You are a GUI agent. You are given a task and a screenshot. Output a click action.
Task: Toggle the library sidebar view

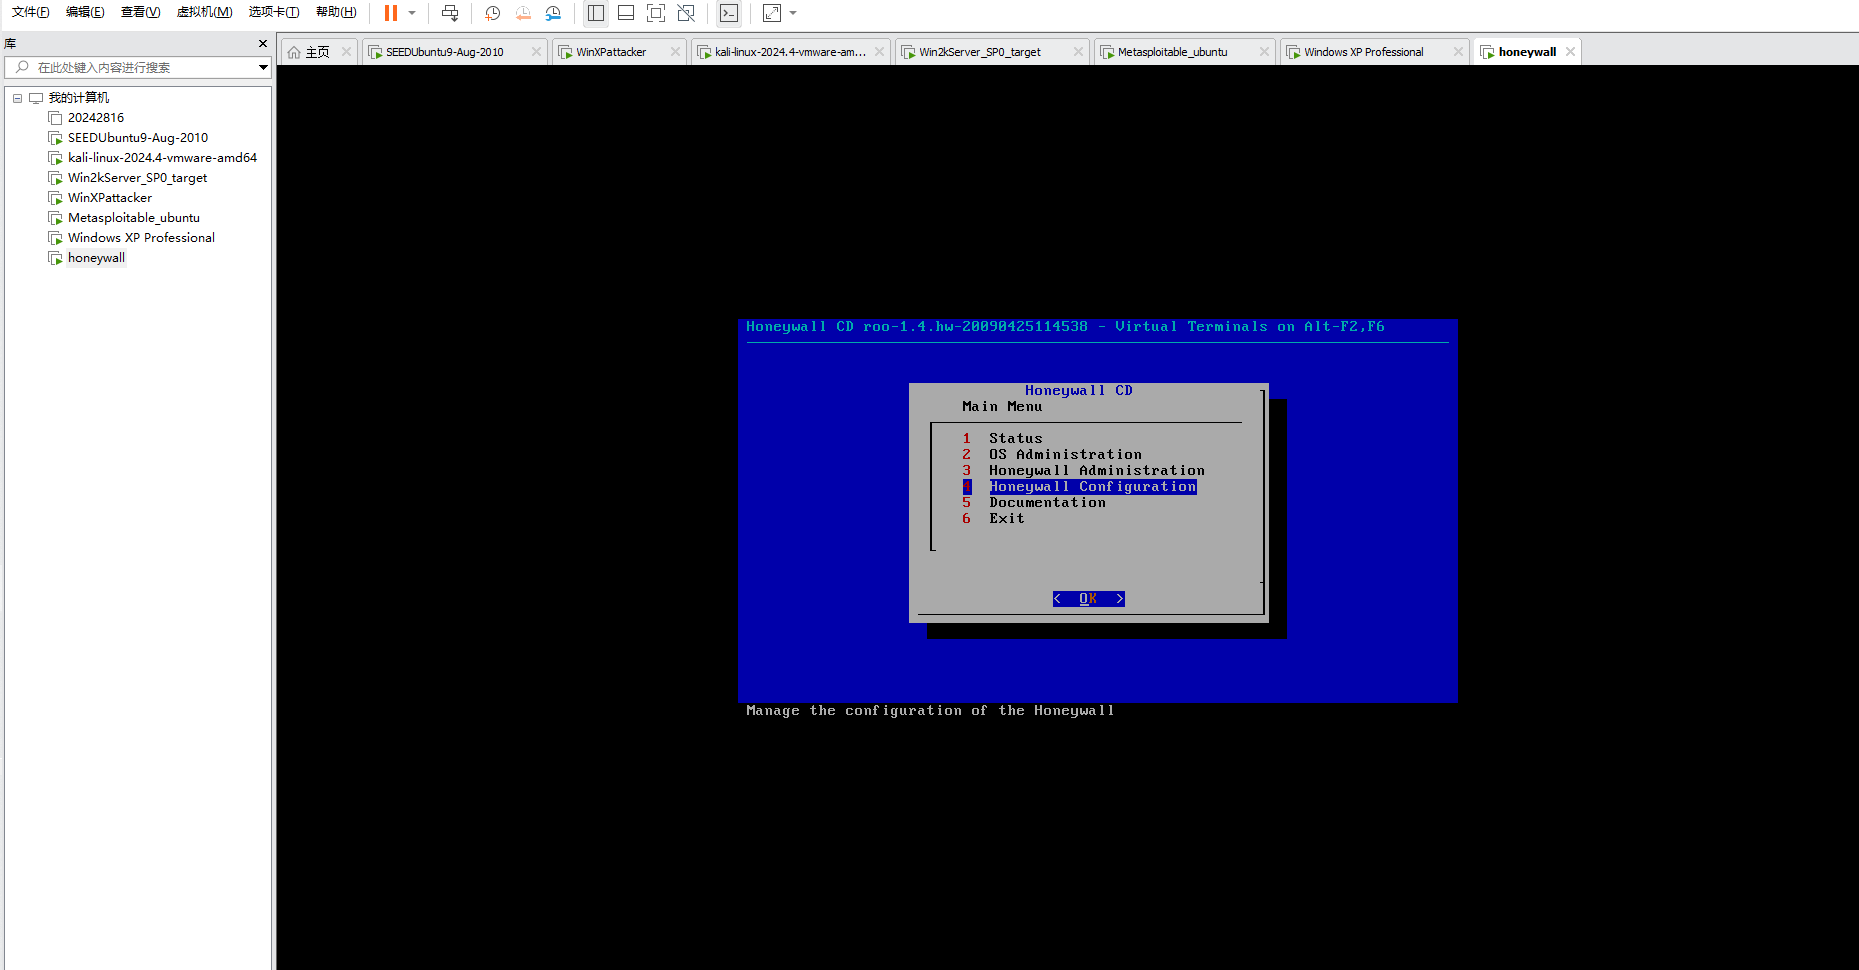click(x=596, y=13)
